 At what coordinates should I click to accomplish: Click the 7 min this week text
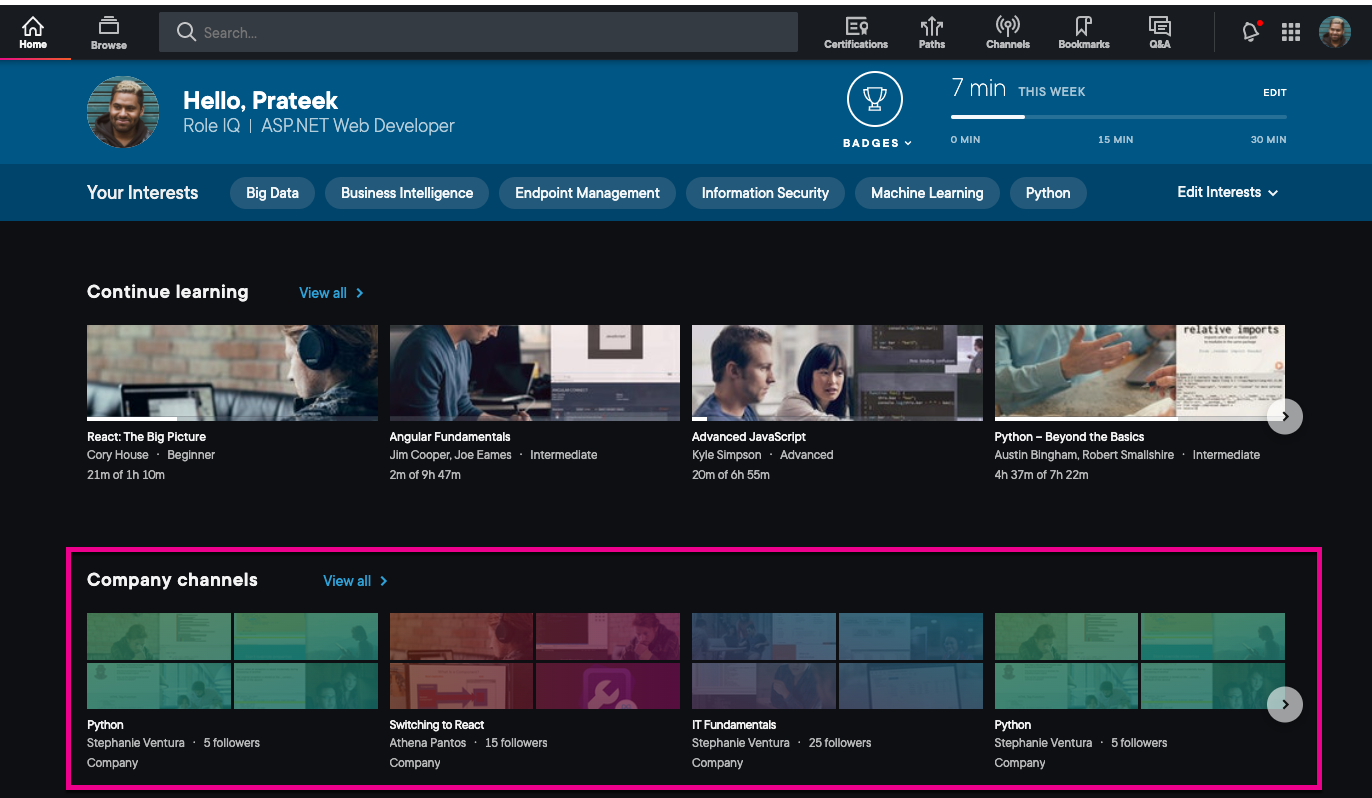point(1018,89)
